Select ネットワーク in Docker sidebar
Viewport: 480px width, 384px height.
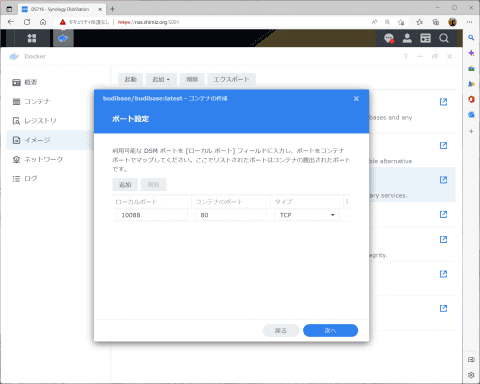pos(38,159)
